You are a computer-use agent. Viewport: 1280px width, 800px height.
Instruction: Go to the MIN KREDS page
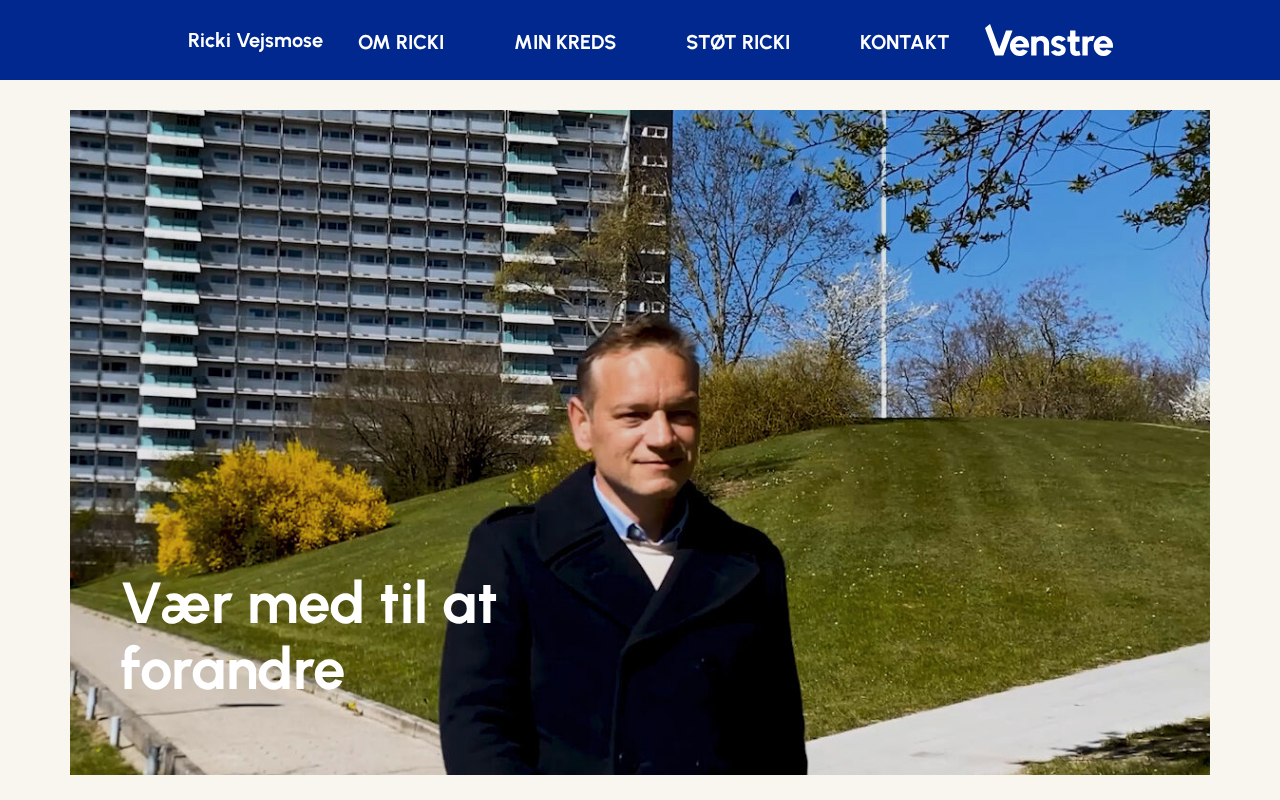[x=565, y=43]
